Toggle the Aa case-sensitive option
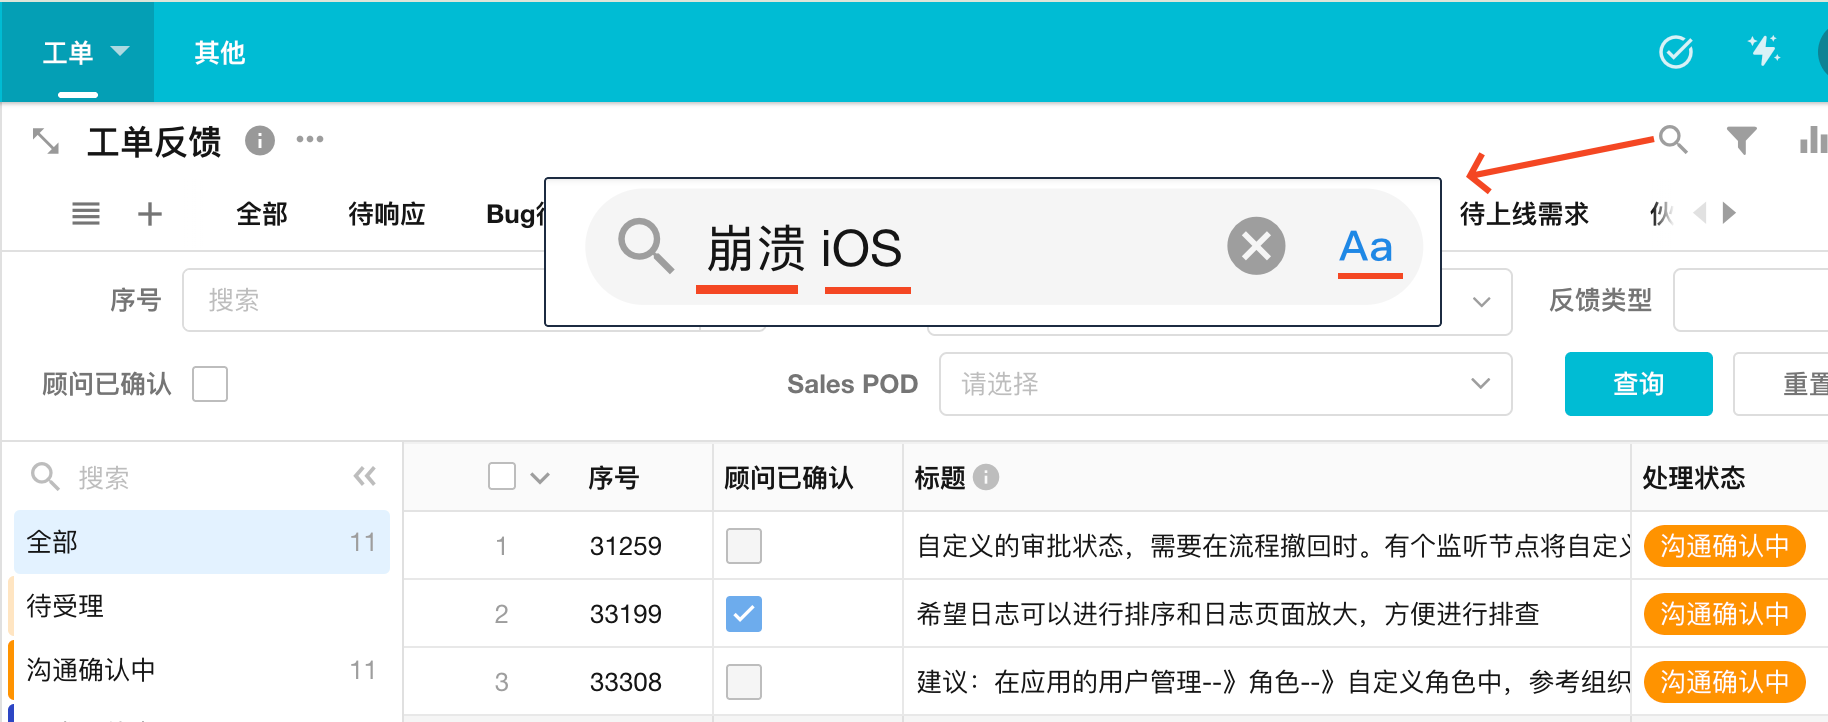 1366,247
